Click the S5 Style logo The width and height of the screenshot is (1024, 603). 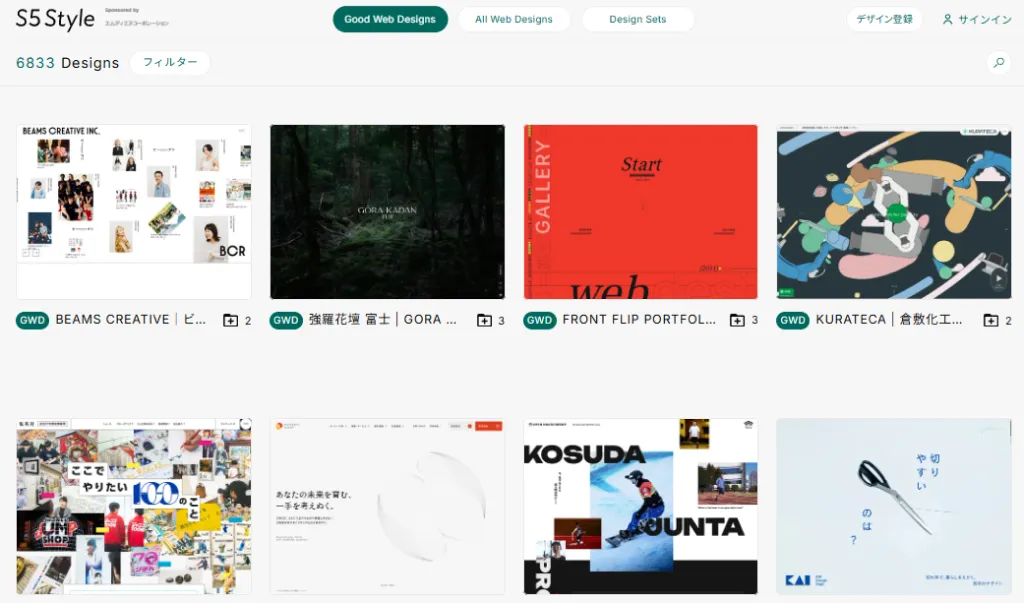[55, 19]
